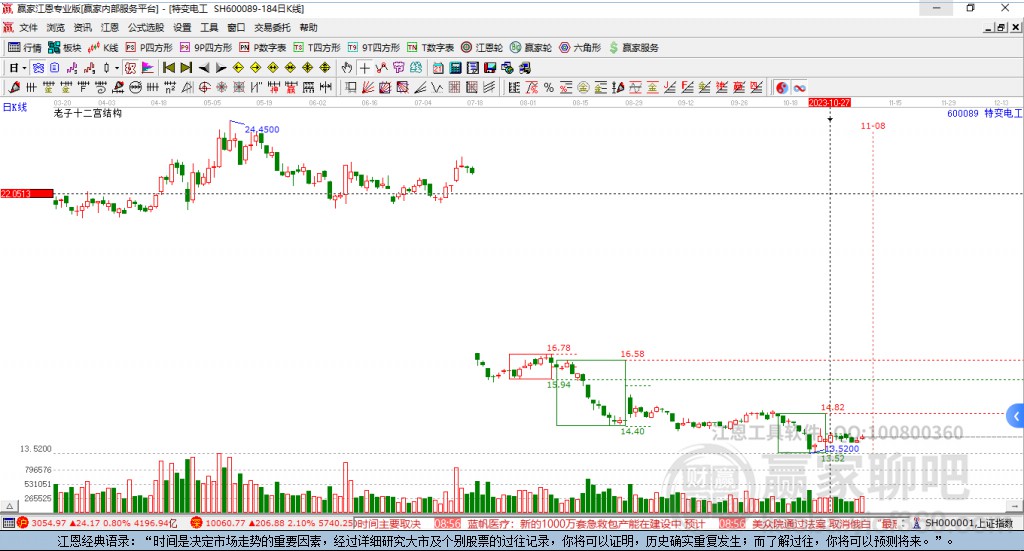Click the yellow diamond four-way arrow icon
This screenshot has width=1024, height=551.
click(308, 68)
